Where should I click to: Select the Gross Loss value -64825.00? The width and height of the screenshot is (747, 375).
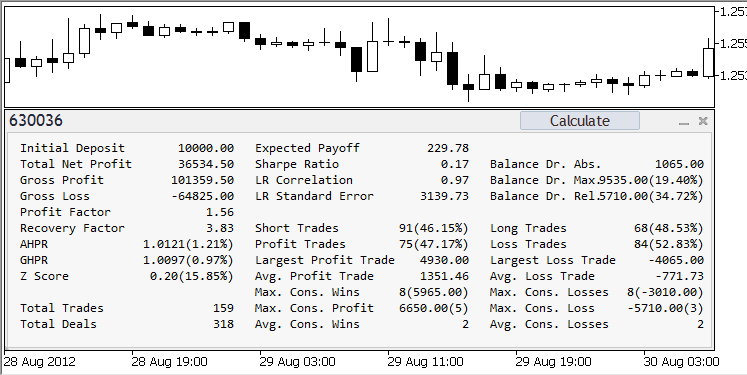pos(202,196)
